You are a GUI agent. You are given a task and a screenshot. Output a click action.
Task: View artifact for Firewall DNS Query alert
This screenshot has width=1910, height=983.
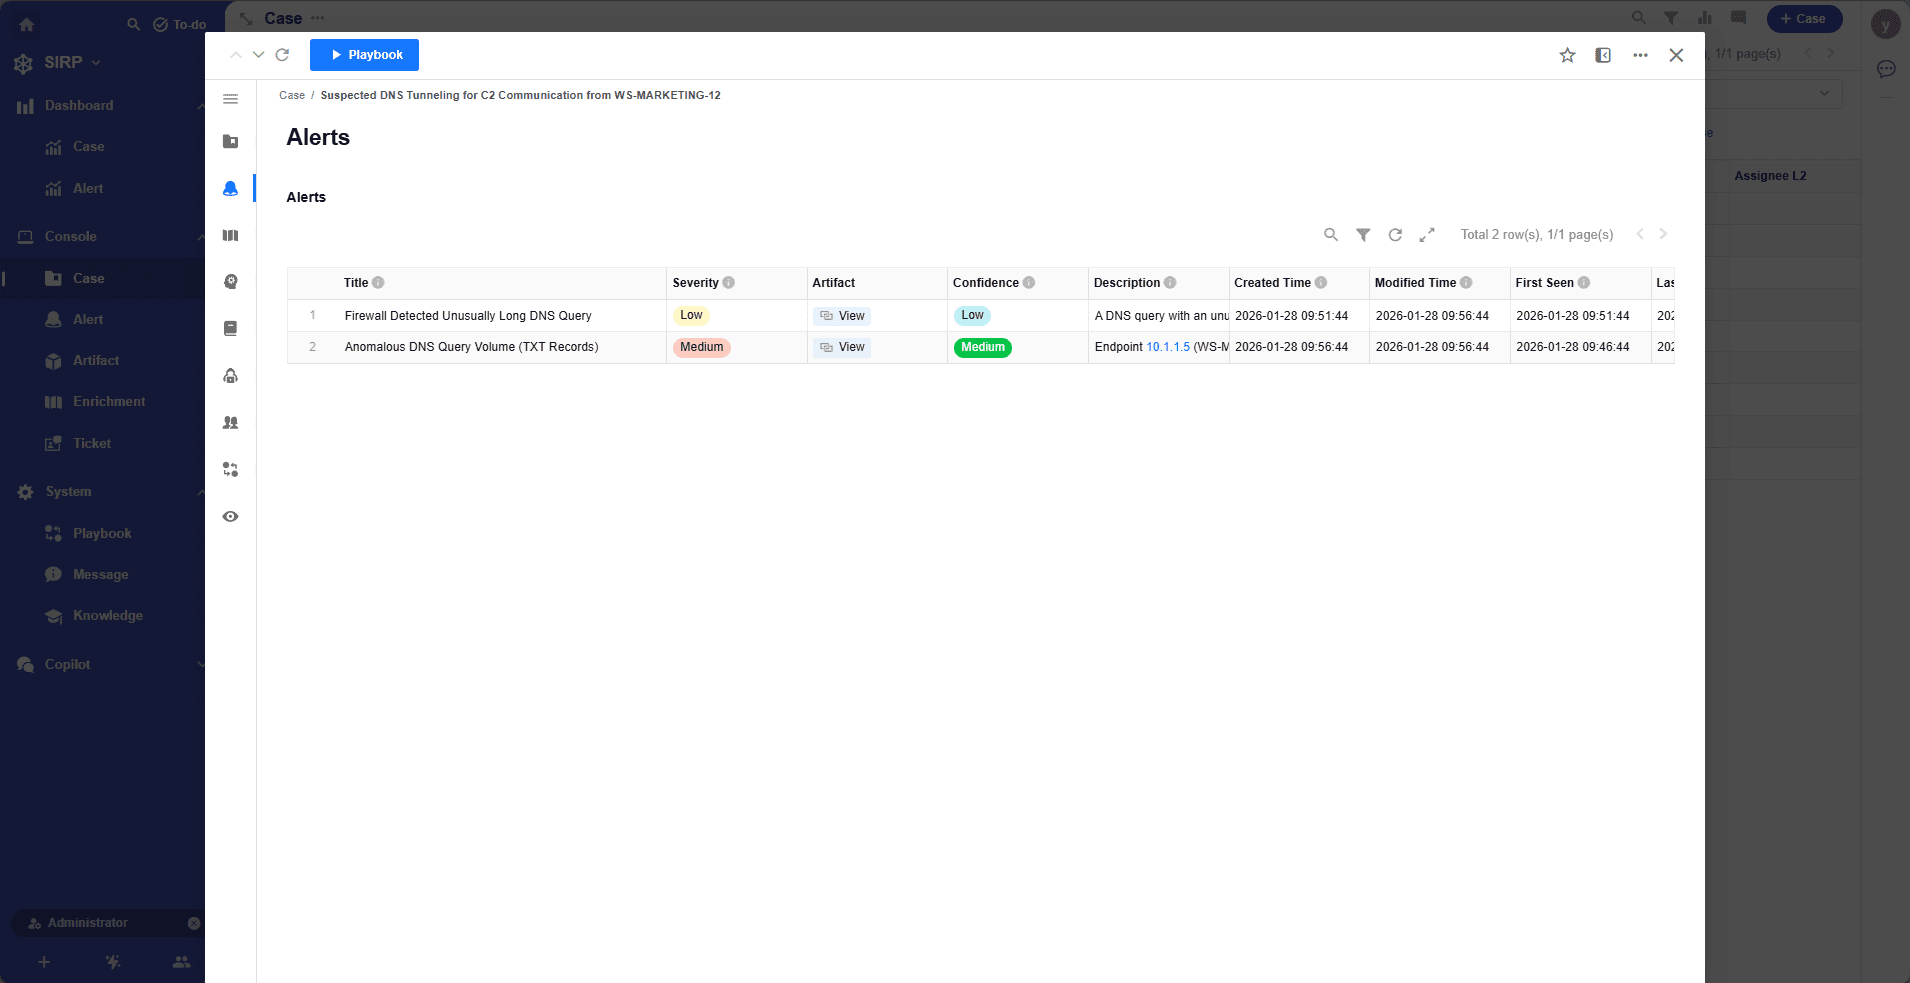click(842, 316)
